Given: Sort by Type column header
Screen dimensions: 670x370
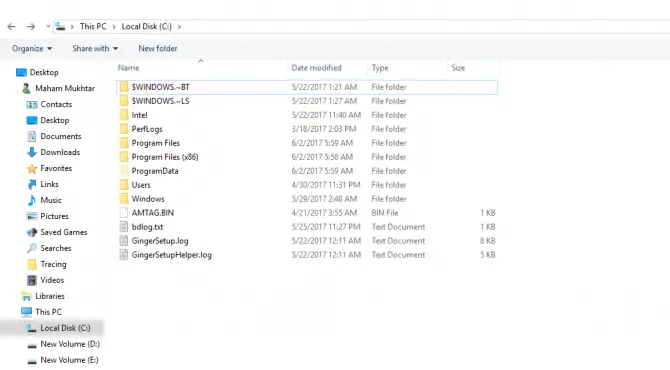Looking at the screenshot, I should pyautogui.click(x=380, y=68).
